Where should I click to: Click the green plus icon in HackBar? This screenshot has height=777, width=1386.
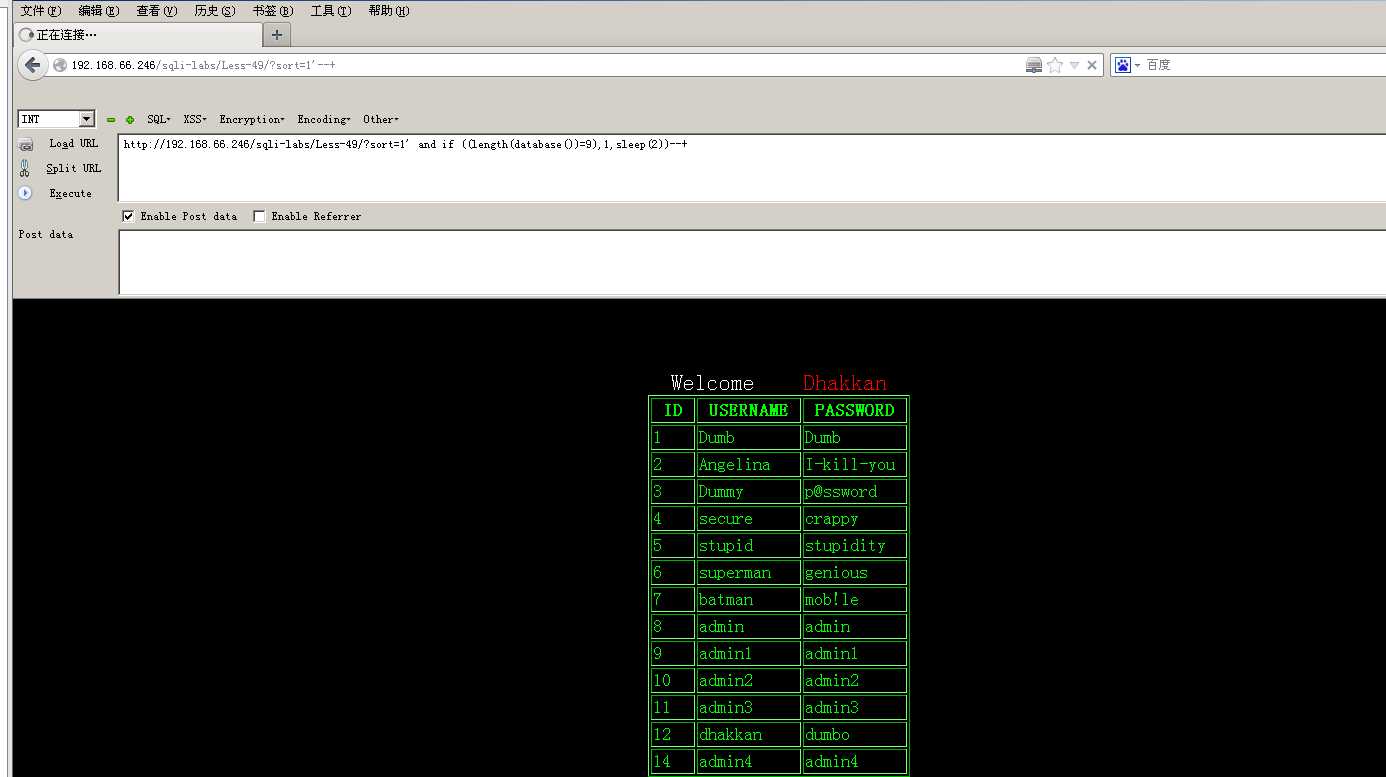[129, 119]
